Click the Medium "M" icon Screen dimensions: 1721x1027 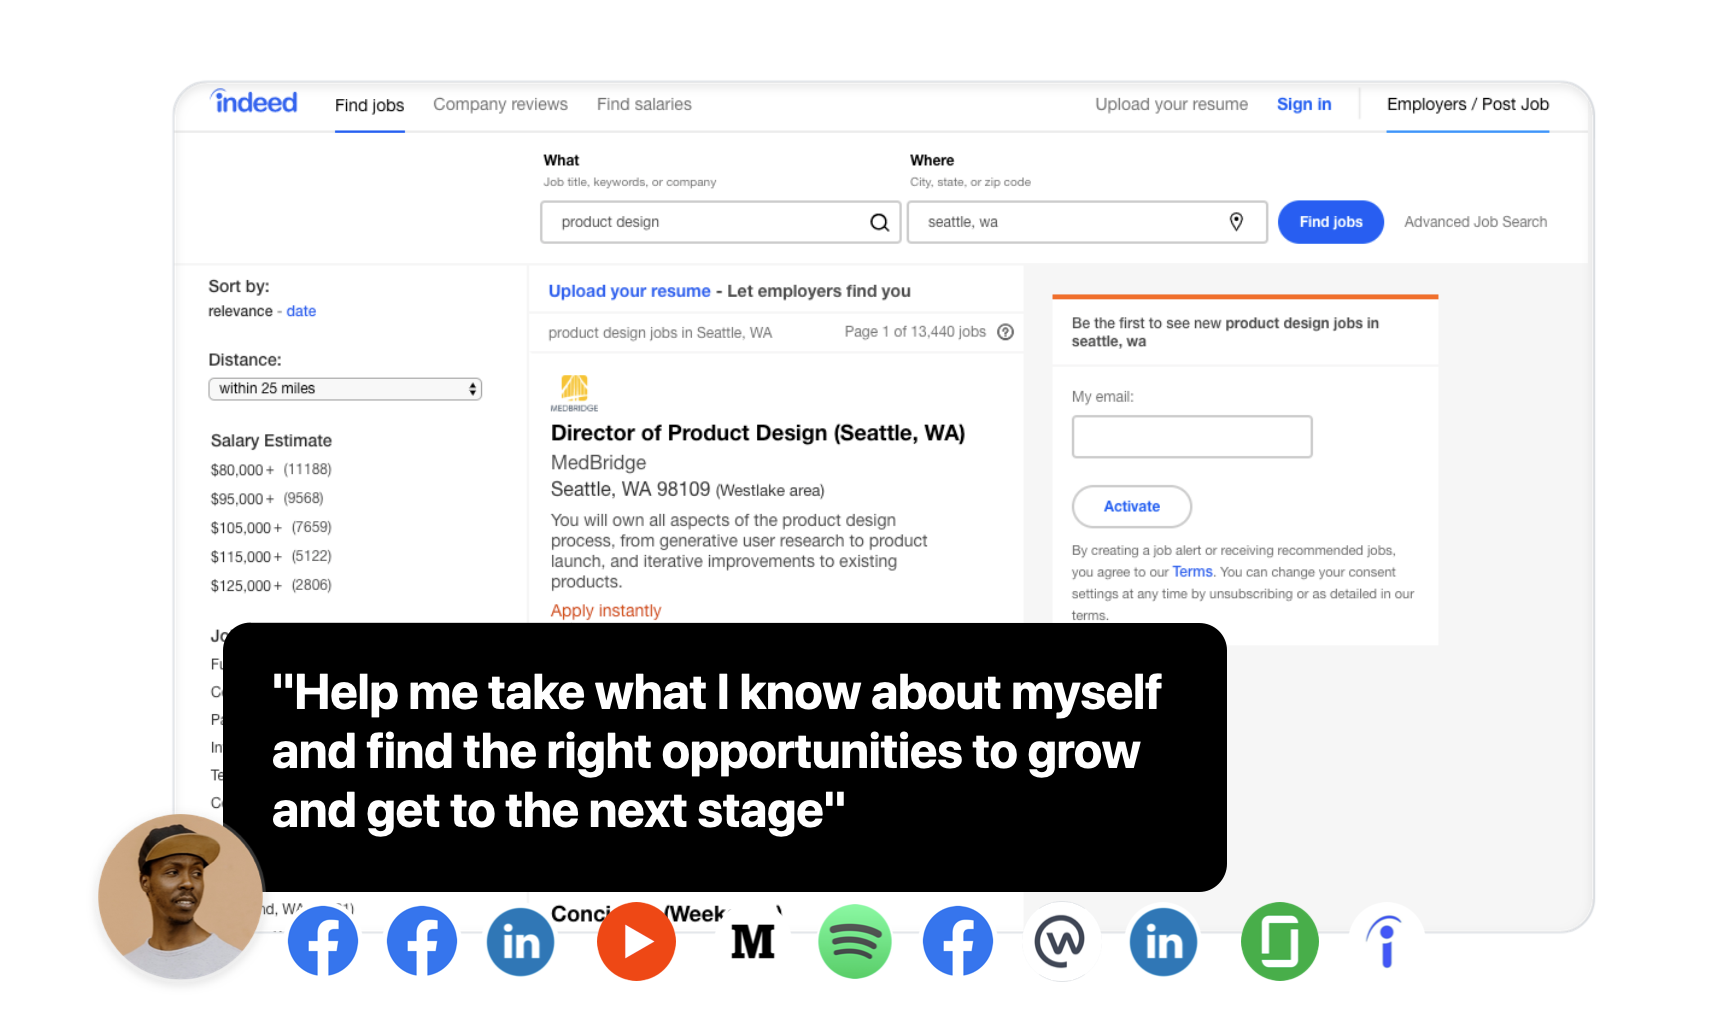753,942
